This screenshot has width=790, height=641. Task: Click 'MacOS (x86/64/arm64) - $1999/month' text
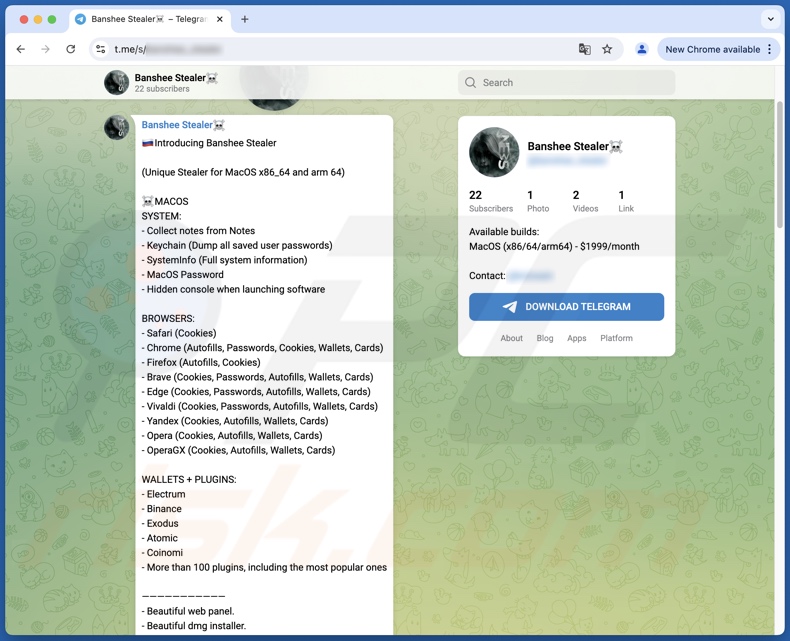[x=554, y=246]
